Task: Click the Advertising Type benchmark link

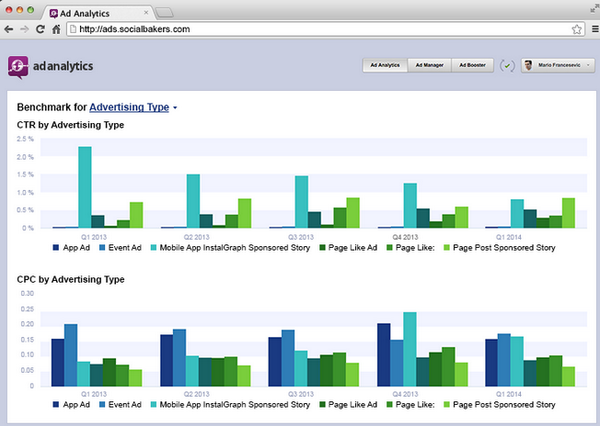Action: (x=129, y=107)
